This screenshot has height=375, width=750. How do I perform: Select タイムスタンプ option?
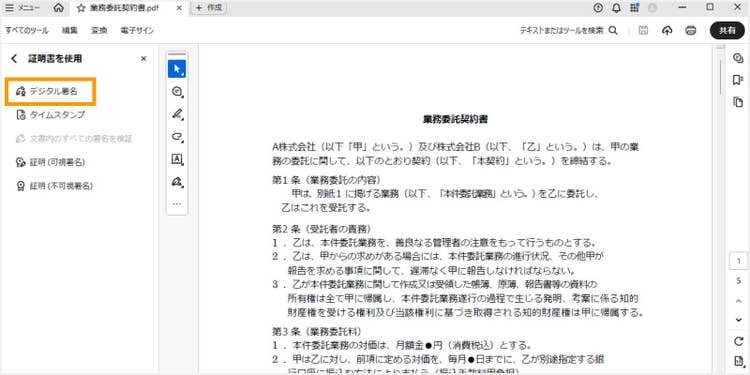[x=50, y=115]
